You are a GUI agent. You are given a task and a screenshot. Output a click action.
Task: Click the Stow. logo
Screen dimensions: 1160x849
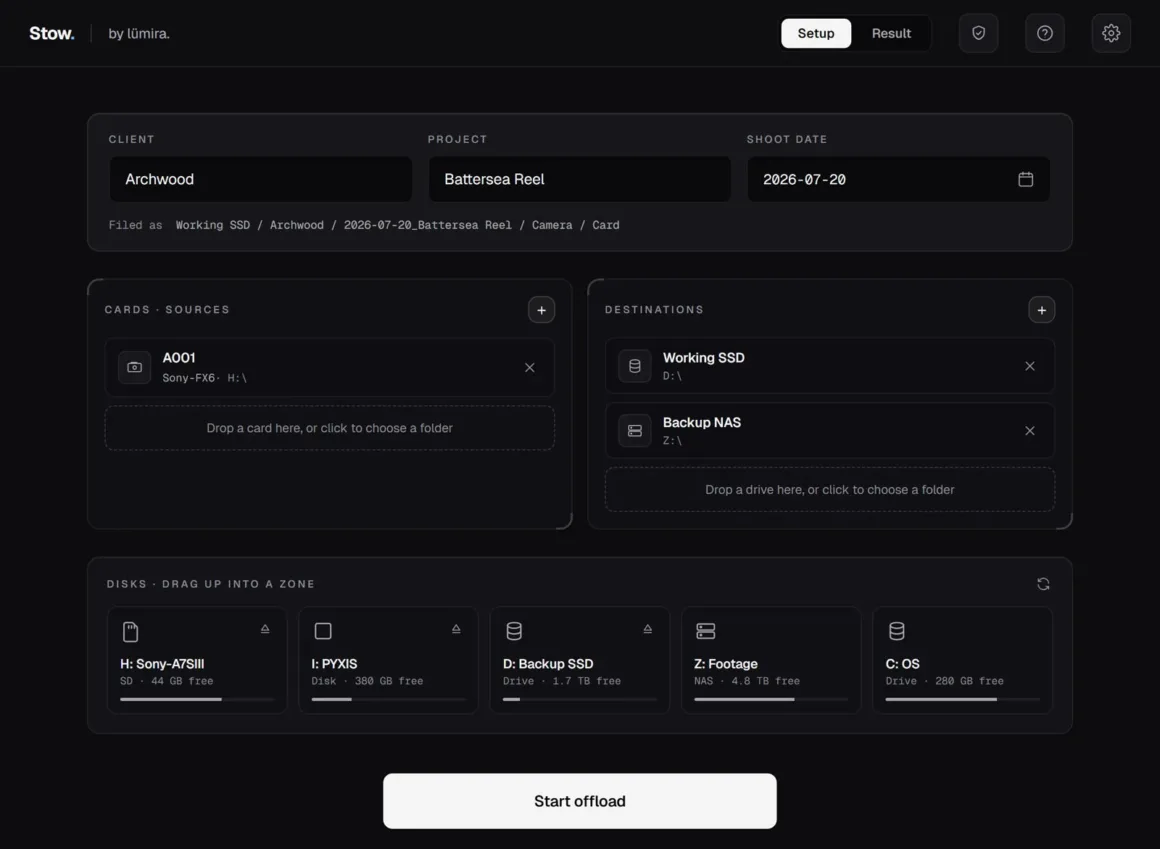(52, 33)
